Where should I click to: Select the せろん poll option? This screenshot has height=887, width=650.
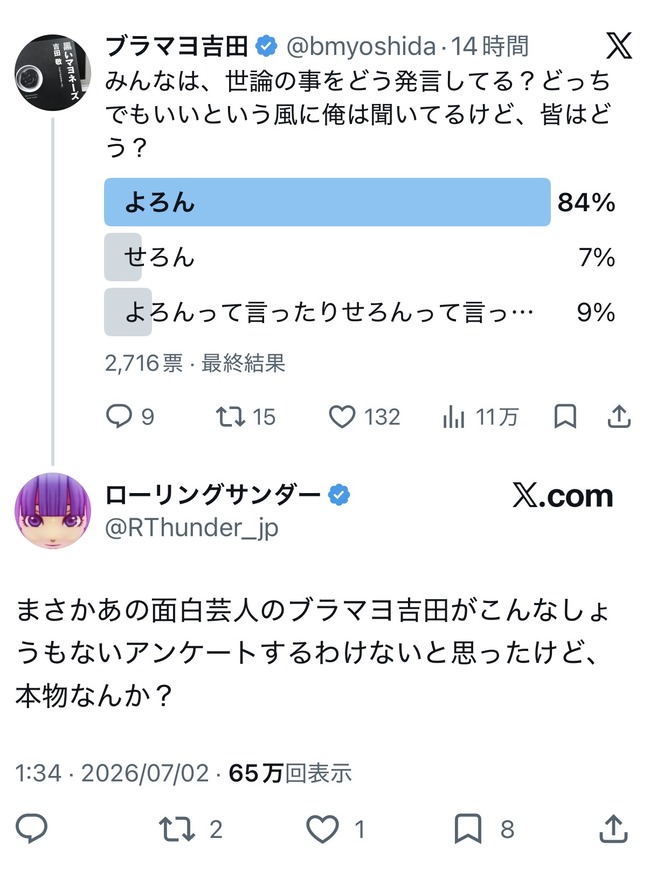point(360,257)
